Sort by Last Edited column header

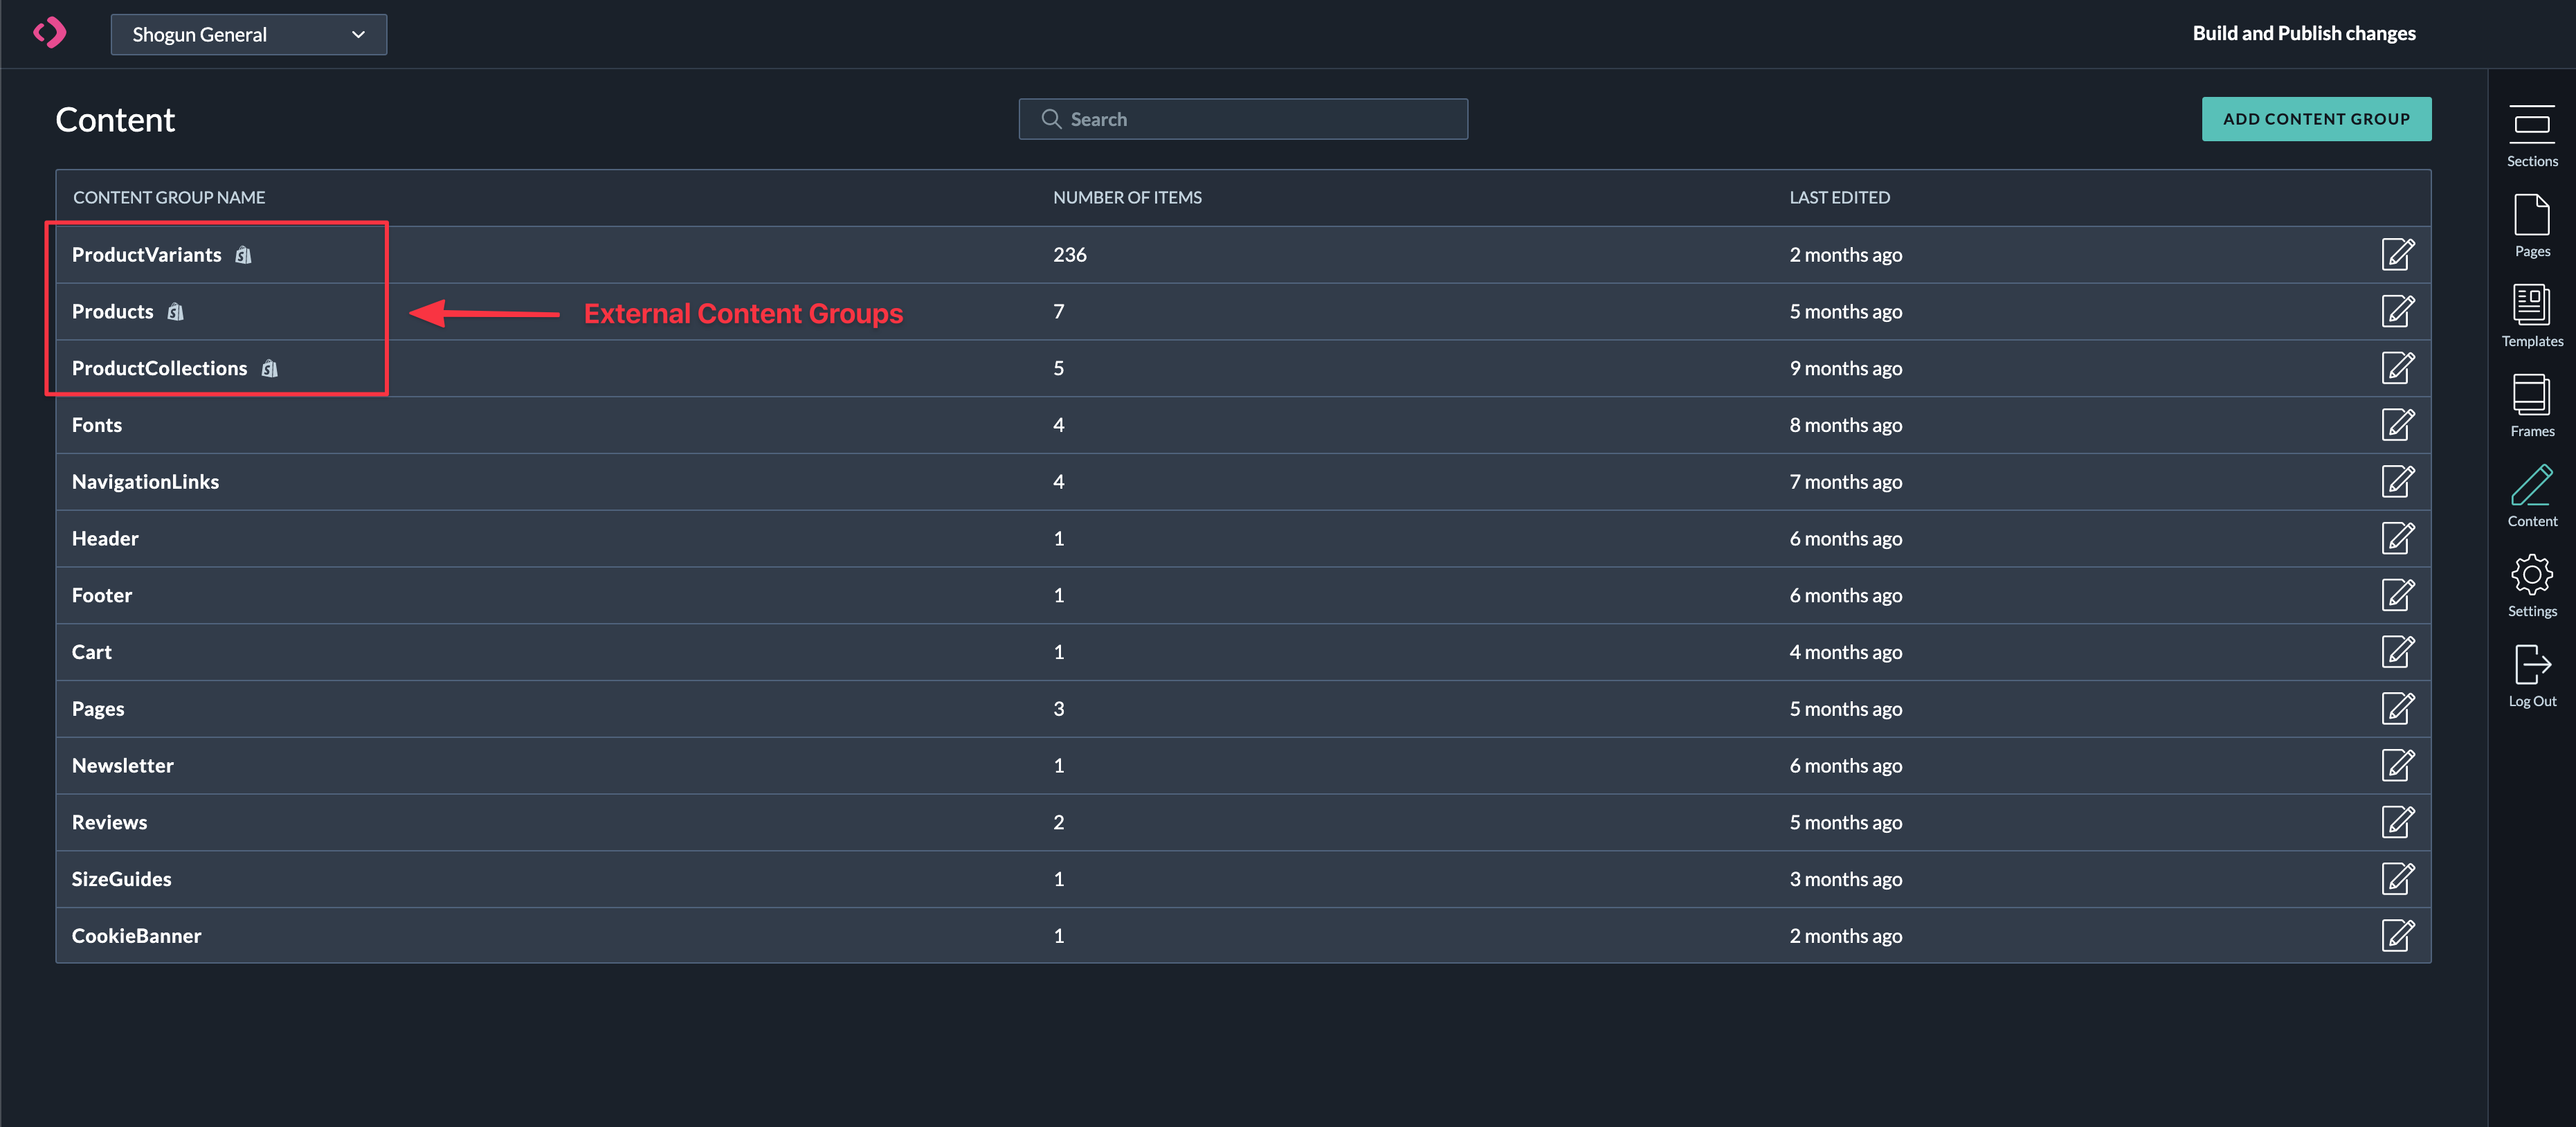click(x=1839, y=198)
